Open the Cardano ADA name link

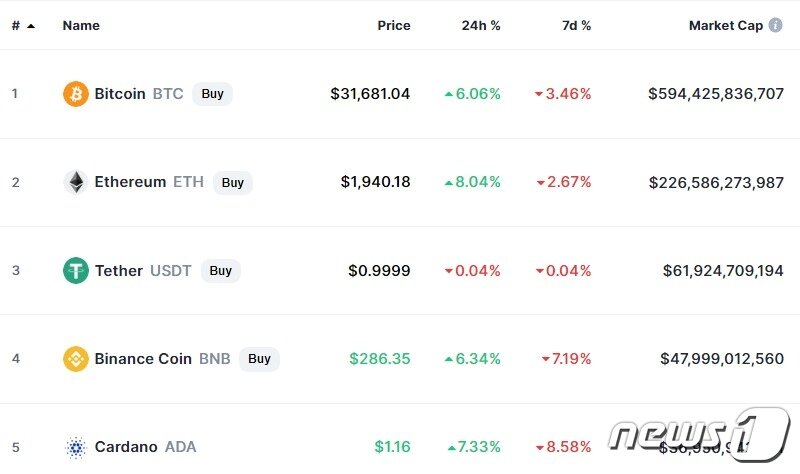tap(145, 447)
